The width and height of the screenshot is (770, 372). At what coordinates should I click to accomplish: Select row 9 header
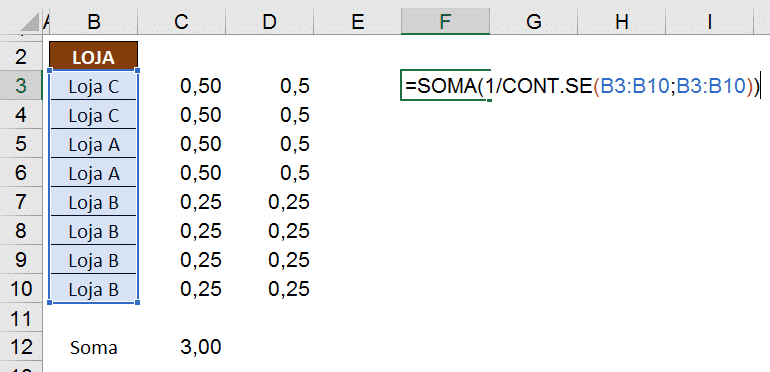click(21, 260)
